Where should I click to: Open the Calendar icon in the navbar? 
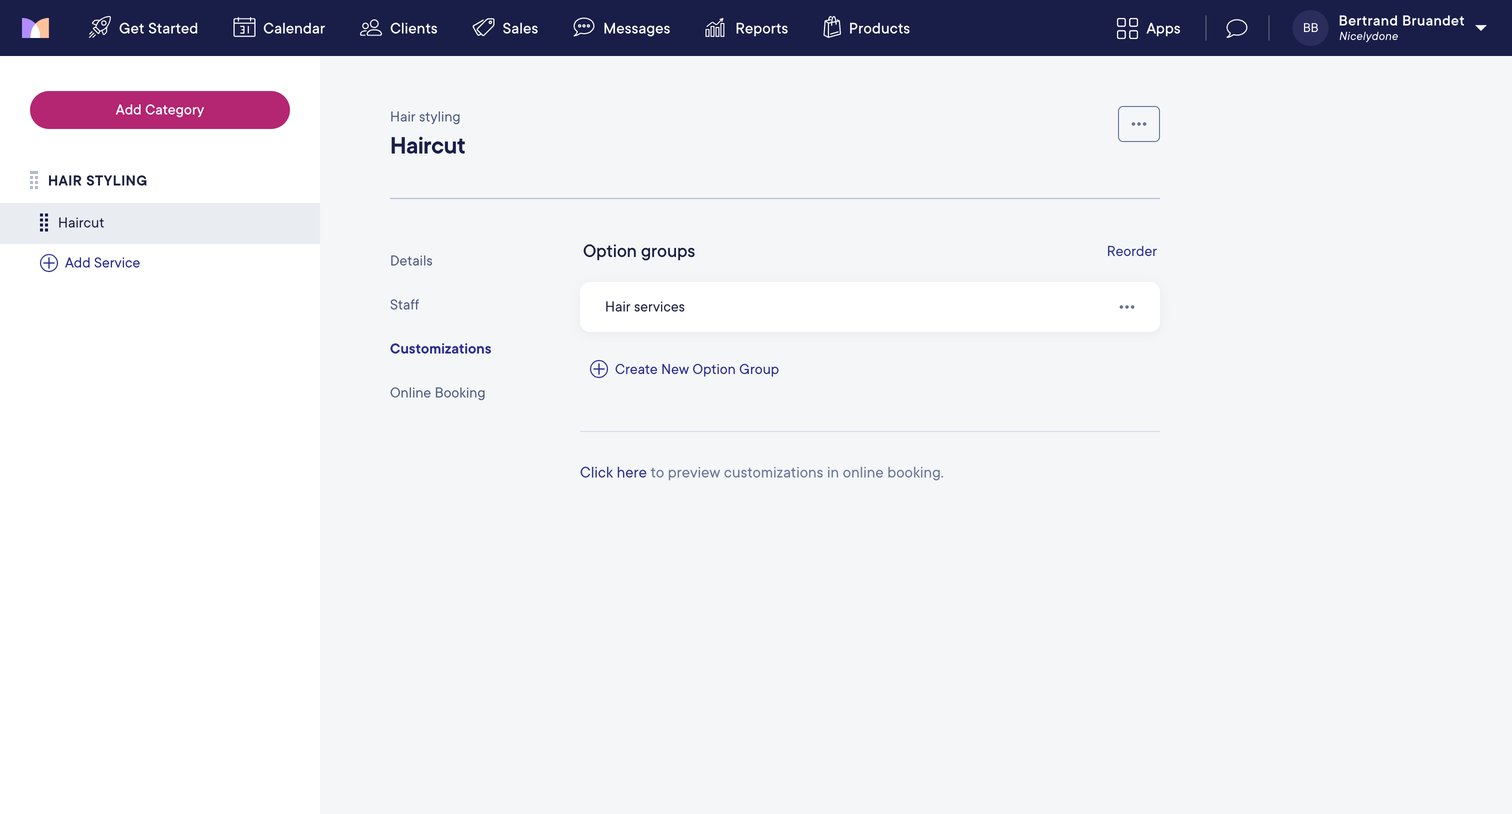point(244,28)
